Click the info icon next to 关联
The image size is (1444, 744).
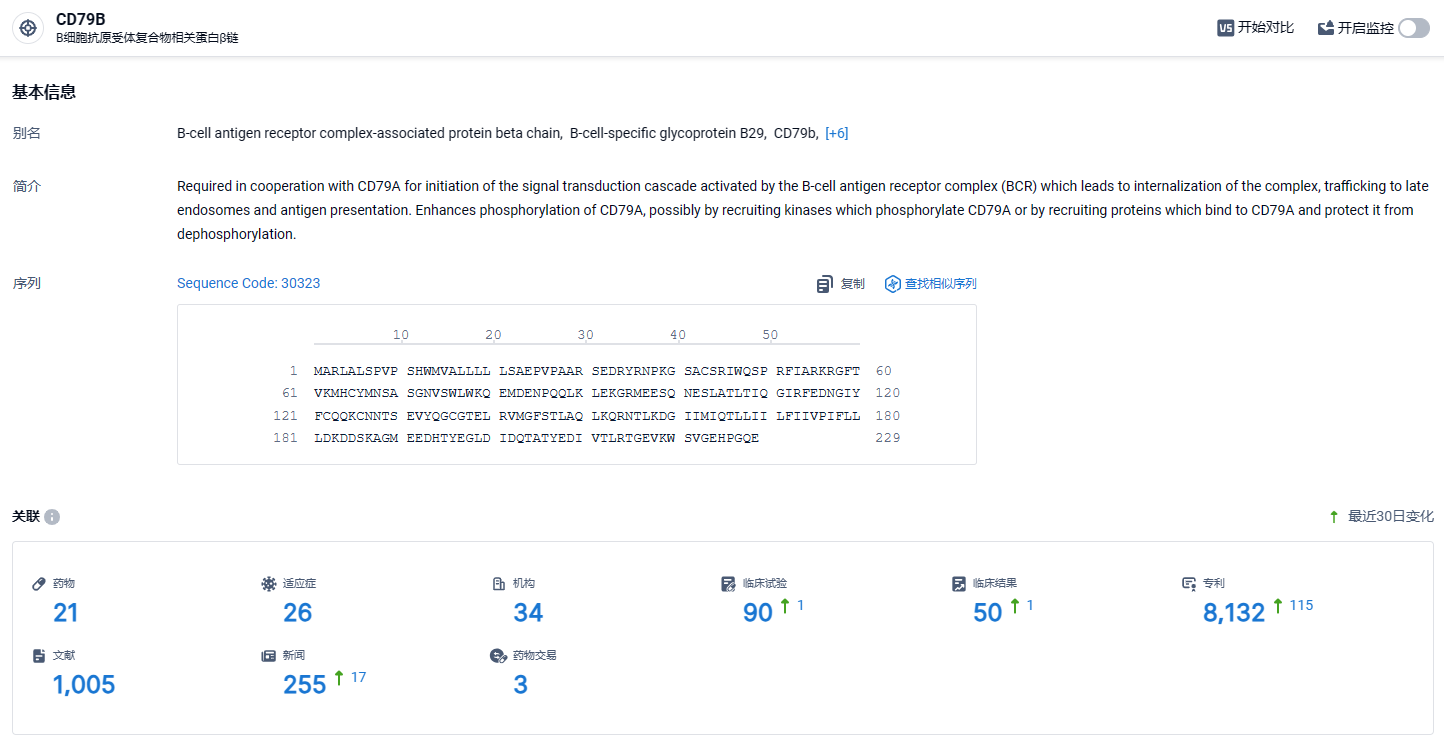(x=52, y=517)
